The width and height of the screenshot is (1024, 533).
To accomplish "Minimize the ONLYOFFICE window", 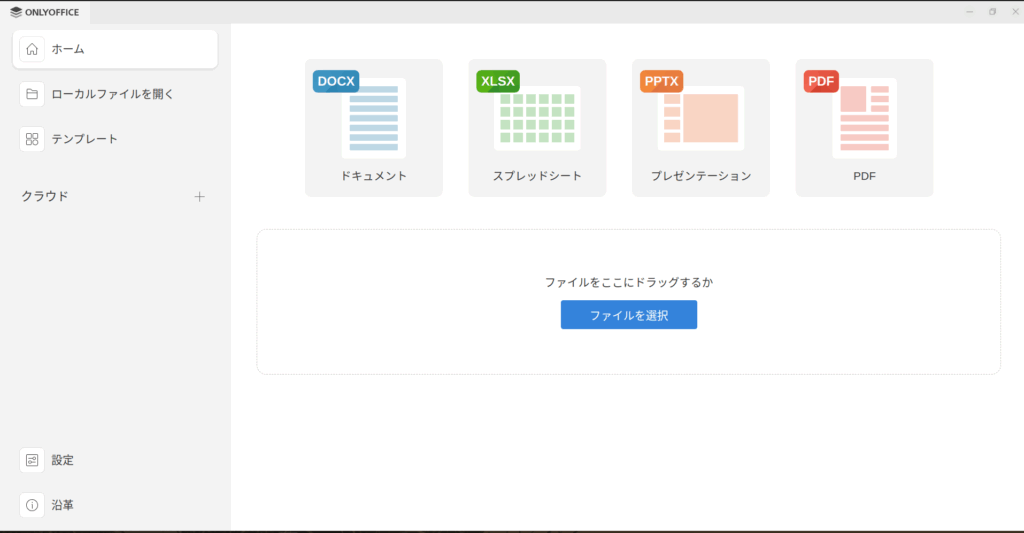I will (970, 12).
